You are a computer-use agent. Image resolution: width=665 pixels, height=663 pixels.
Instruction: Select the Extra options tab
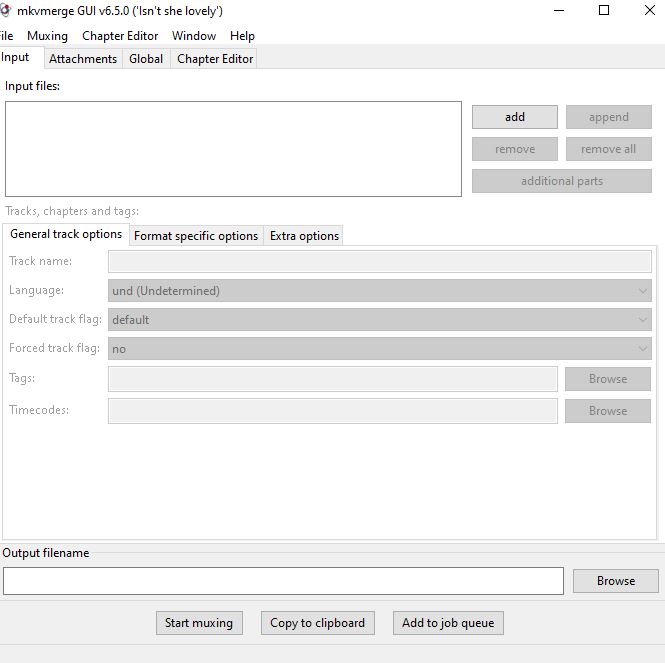304,236
